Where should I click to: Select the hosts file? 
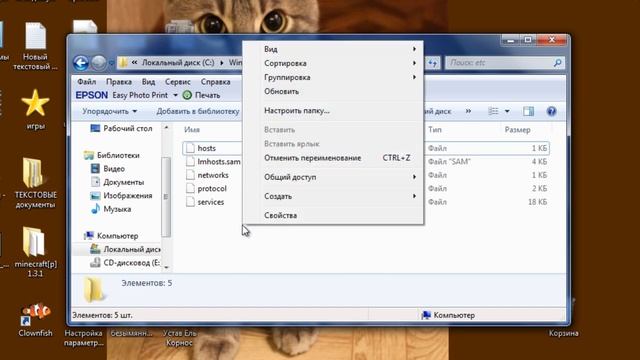coord(207,148)
